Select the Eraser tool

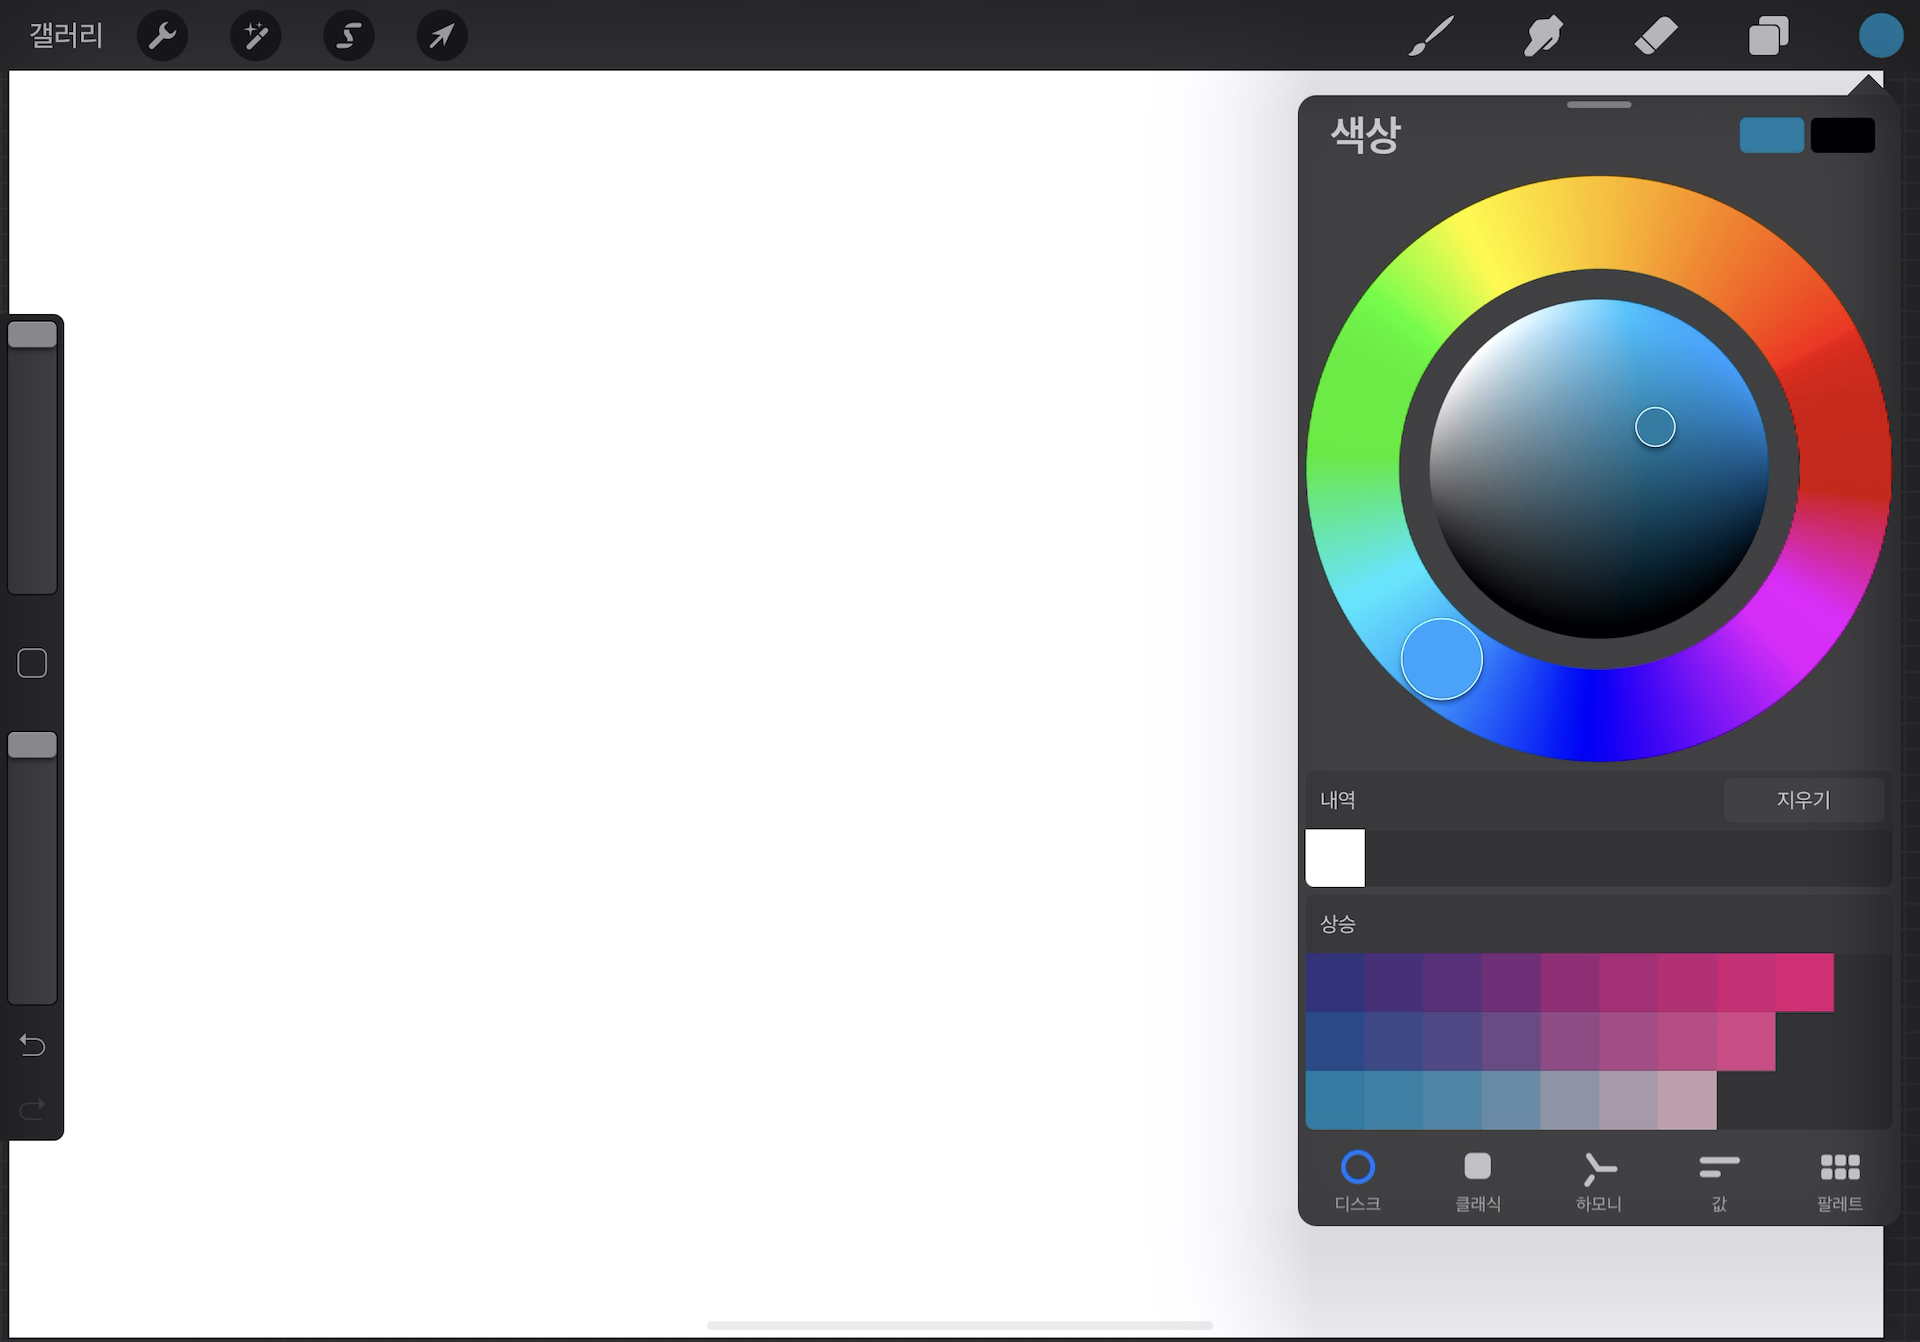1656,36
